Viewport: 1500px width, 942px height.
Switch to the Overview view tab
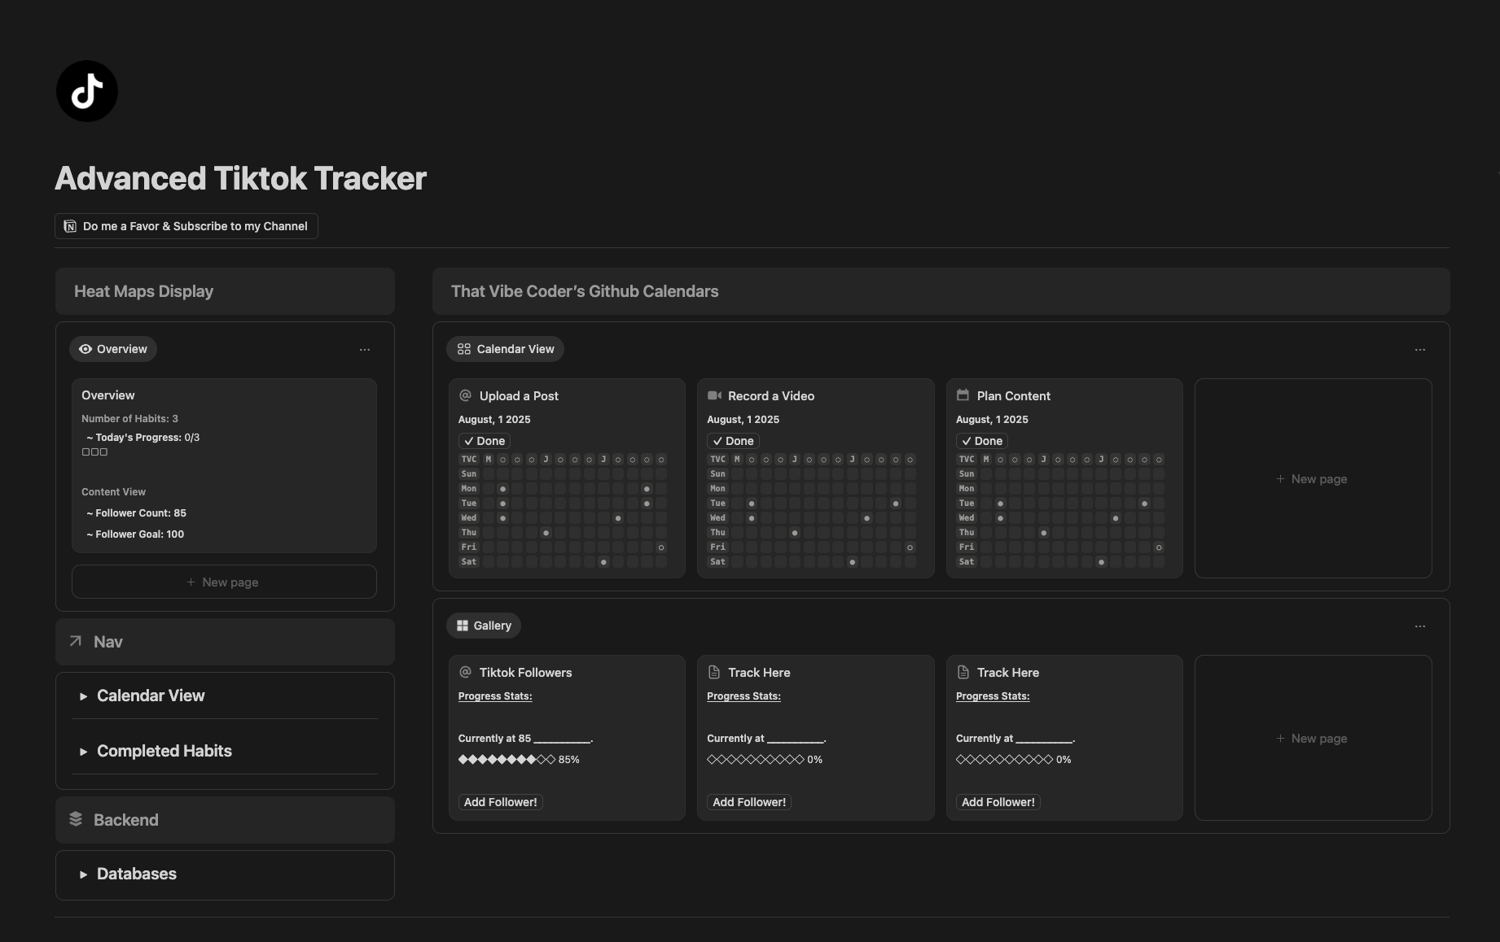[x=113, y=349]
